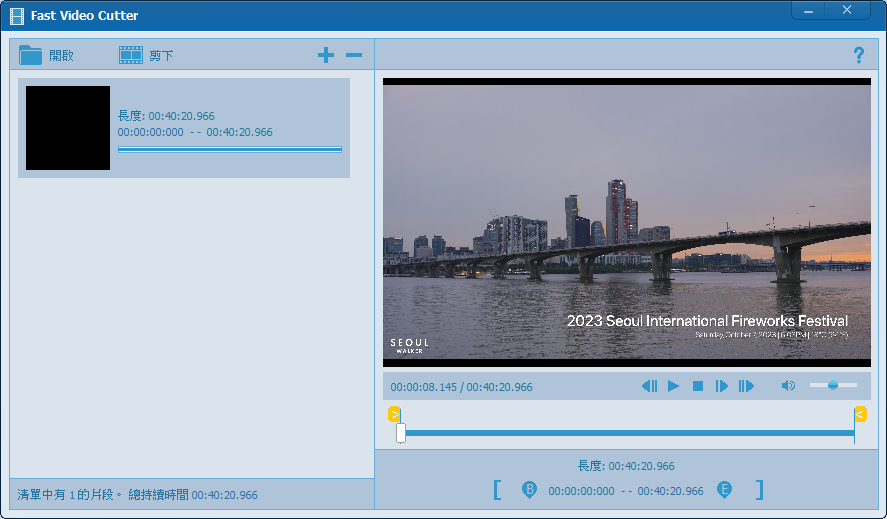Set the start point with left bracket
The height and width of the screenshot is (519, 887).
[x=497, y=490]
